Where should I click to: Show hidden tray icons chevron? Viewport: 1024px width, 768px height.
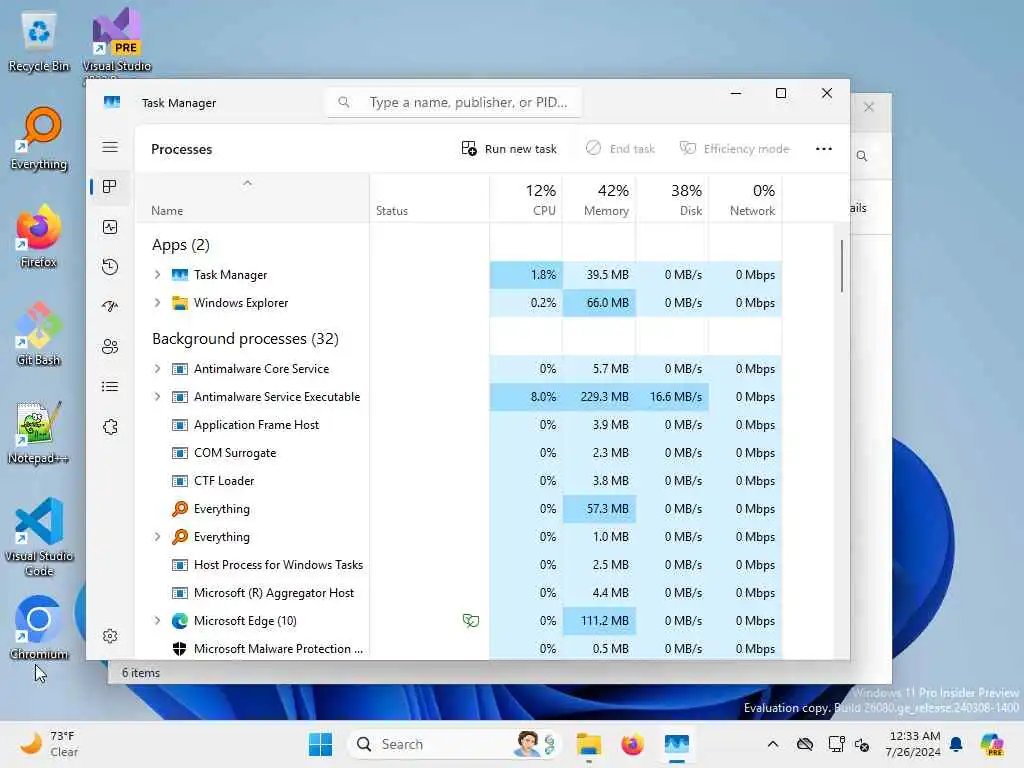pyautogui.click(x=773, y=744)
